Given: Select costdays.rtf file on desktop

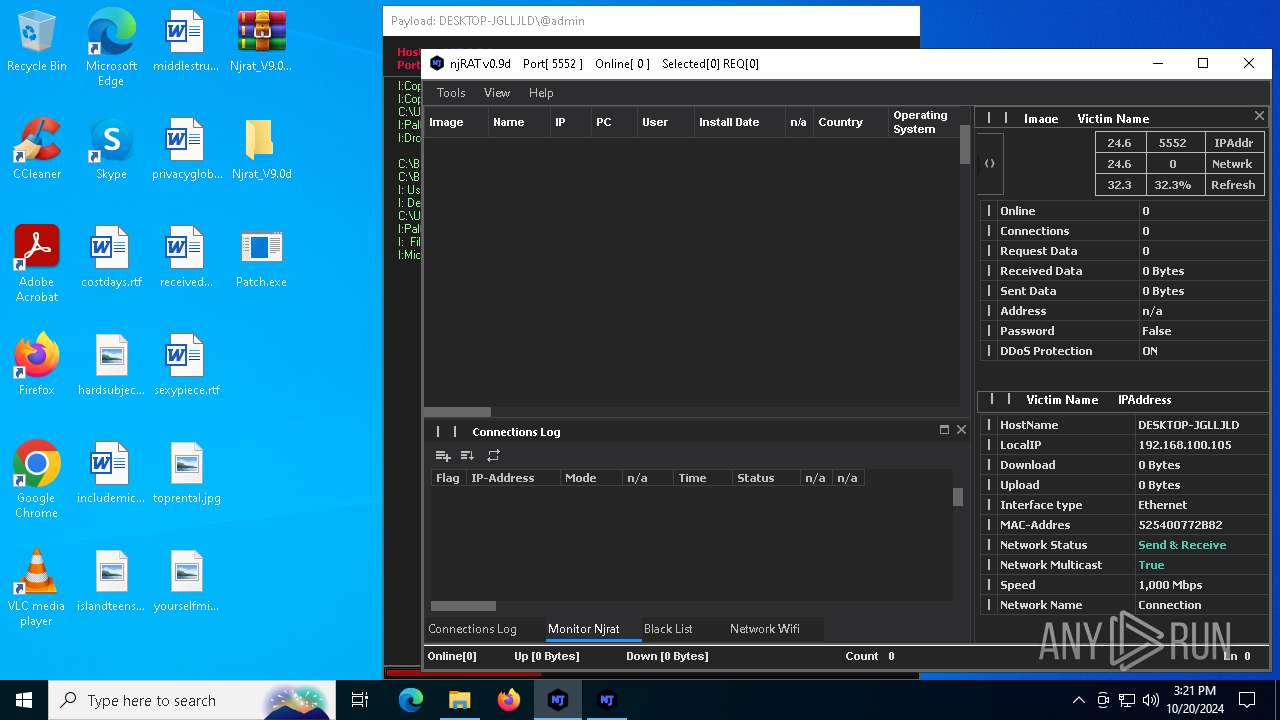Looking at the screenshot, I should [111, 258].
